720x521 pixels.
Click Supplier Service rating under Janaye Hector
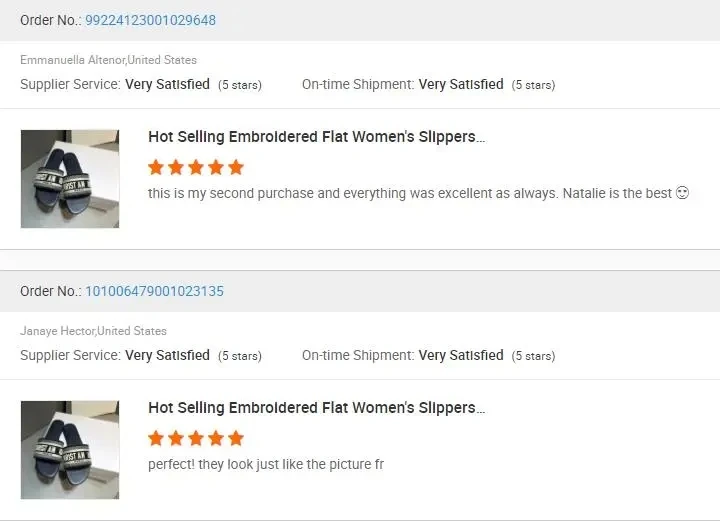click(167, 356)
